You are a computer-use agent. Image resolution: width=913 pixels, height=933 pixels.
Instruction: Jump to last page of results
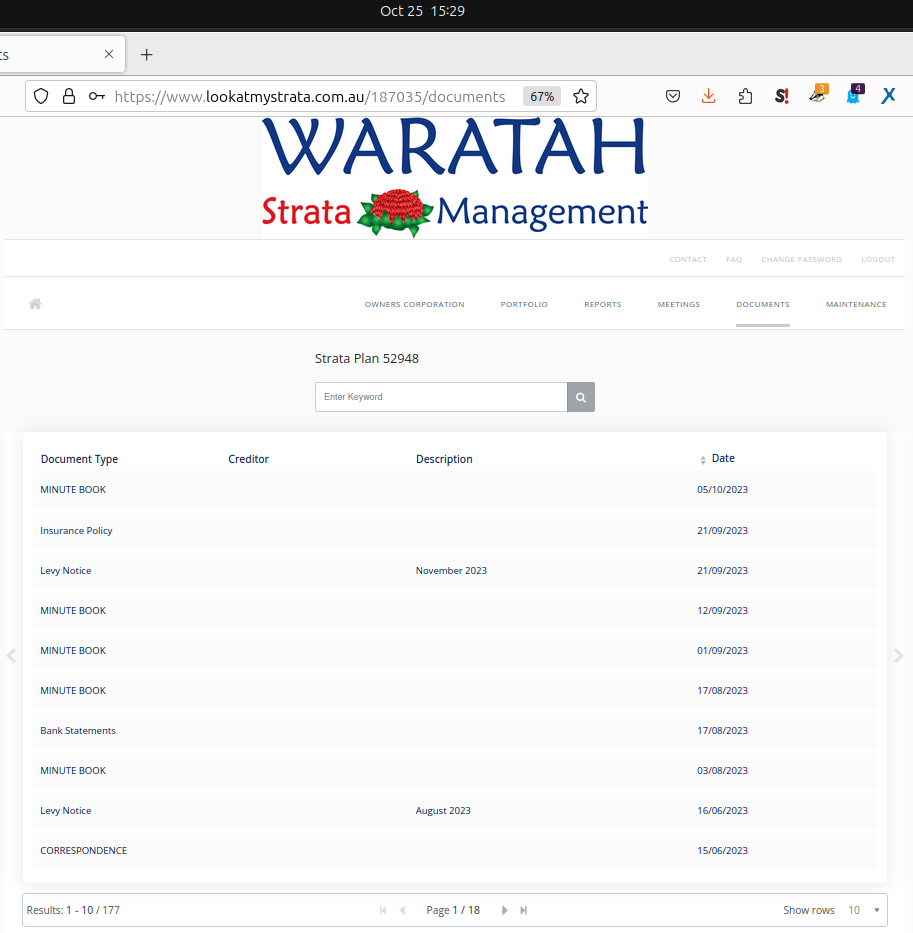click(524, 910)
